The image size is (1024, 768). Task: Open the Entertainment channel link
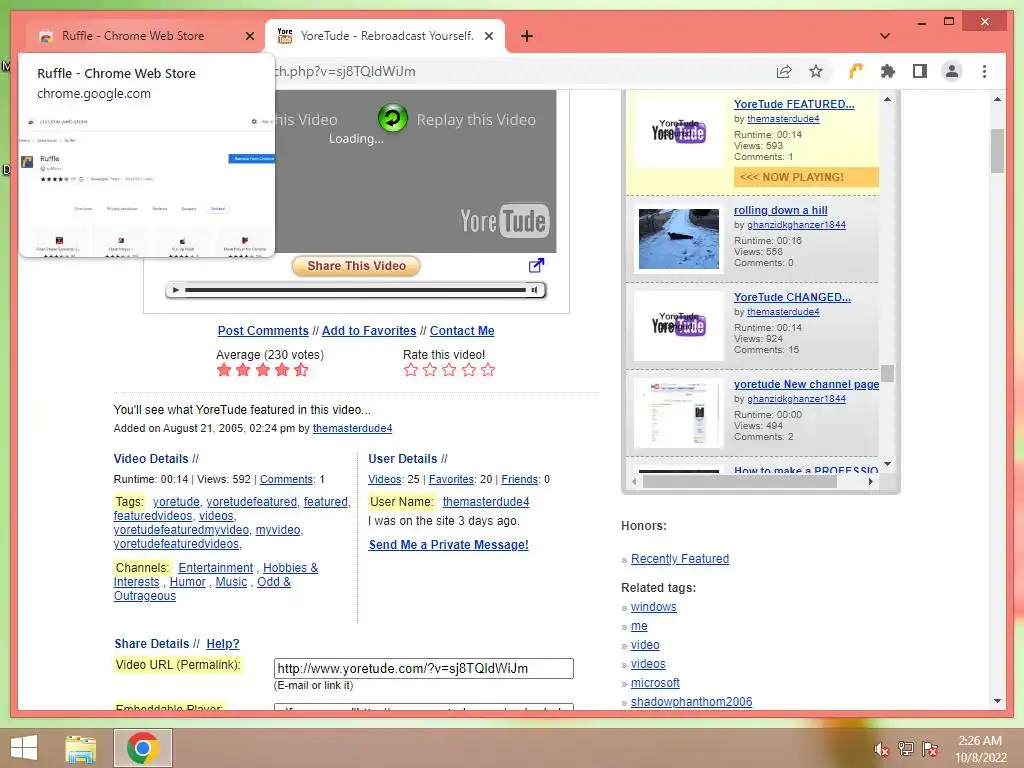pos(216,568)
